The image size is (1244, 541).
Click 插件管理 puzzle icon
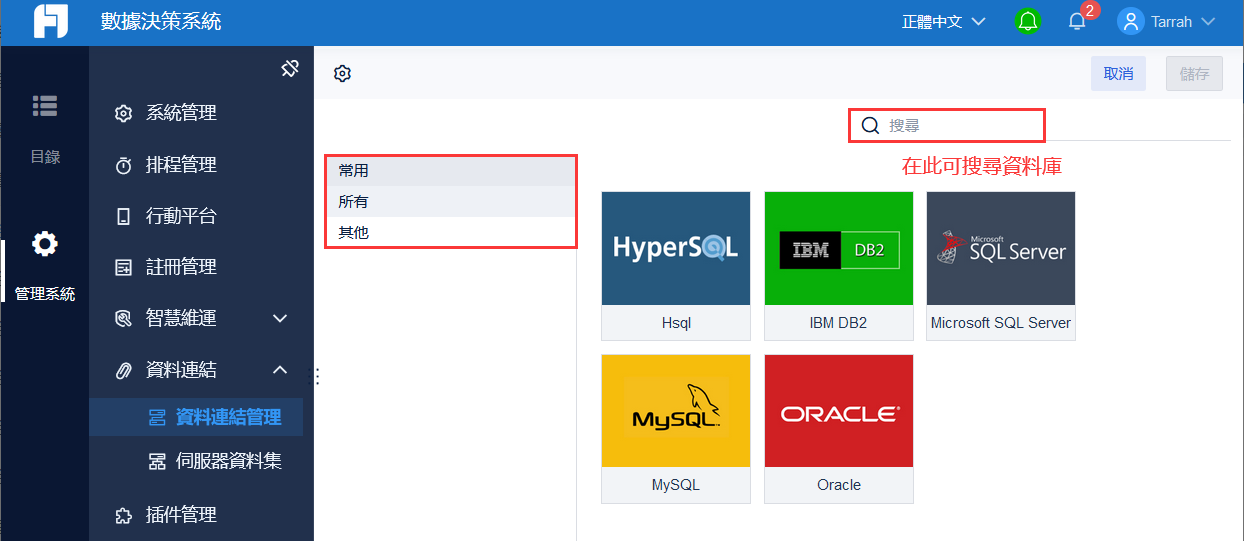(123, 515)
